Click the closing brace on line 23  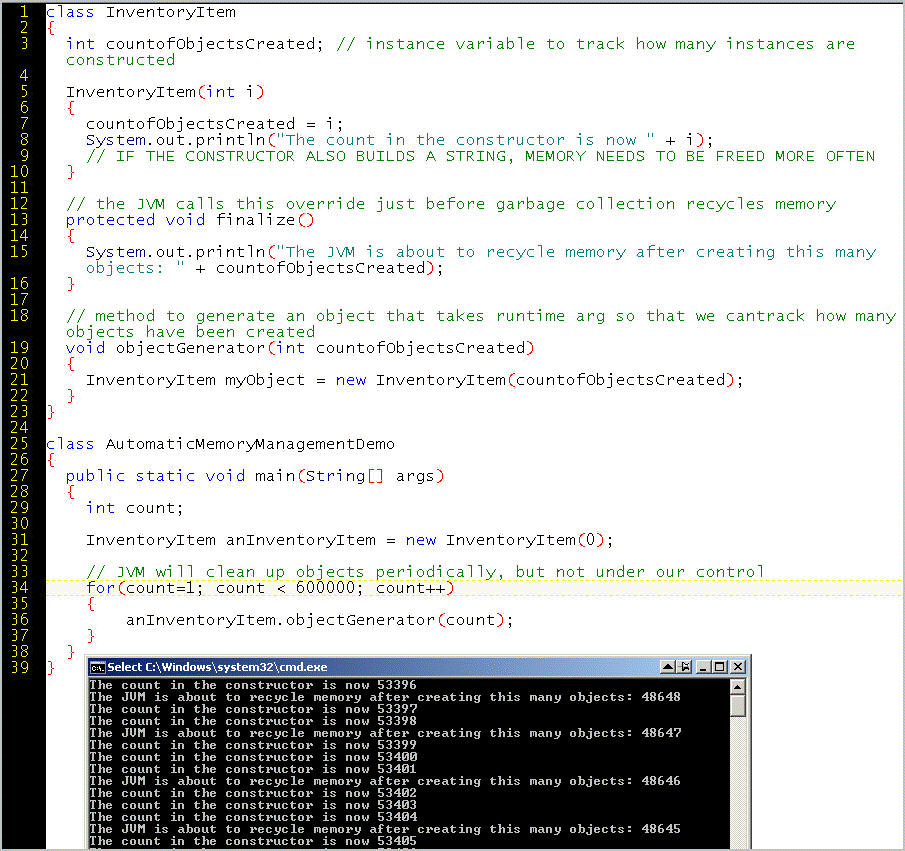point(51,412)
